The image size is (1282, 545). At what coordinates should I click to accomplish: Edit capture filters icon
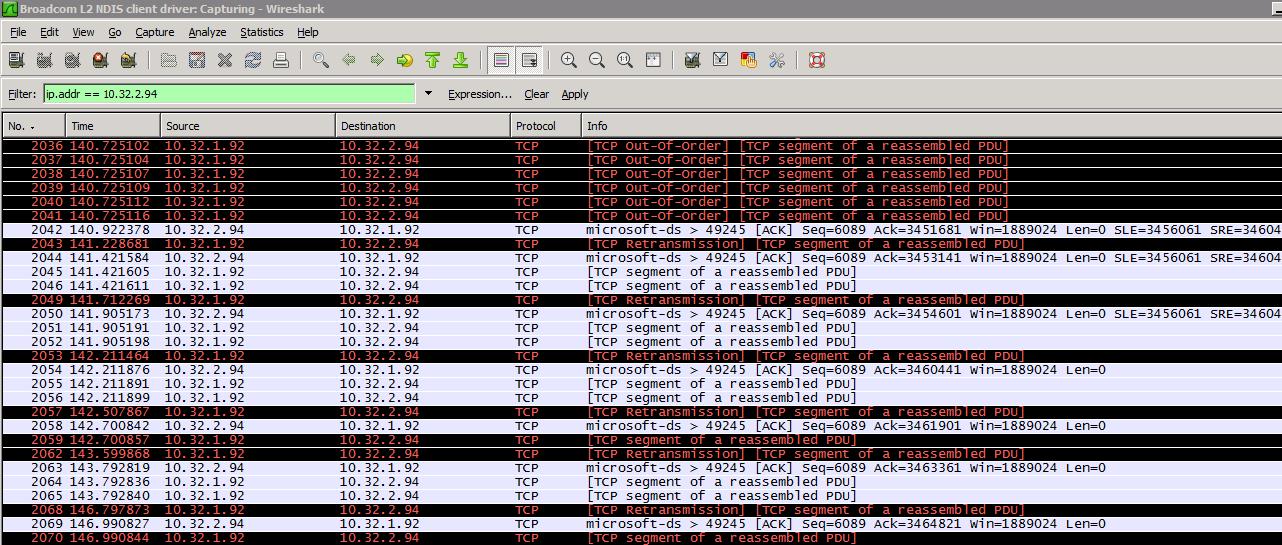coord(692,60)
